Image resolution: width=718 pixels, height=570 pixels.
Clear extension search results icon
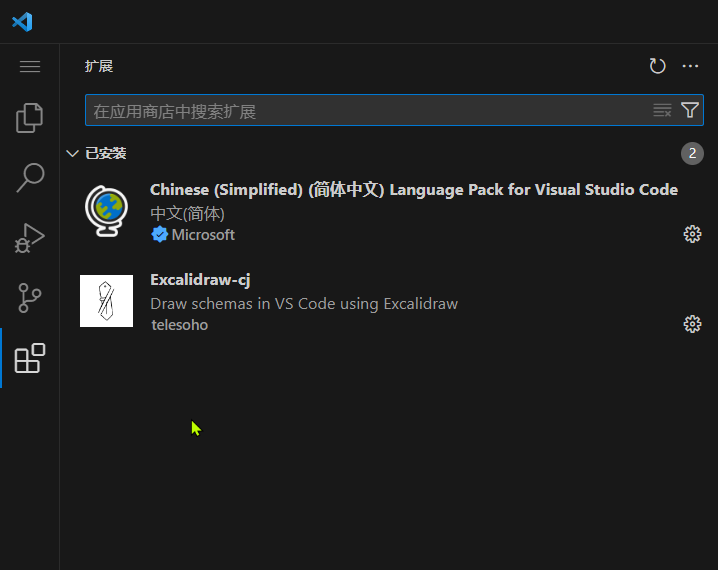[x=662, y=110]
